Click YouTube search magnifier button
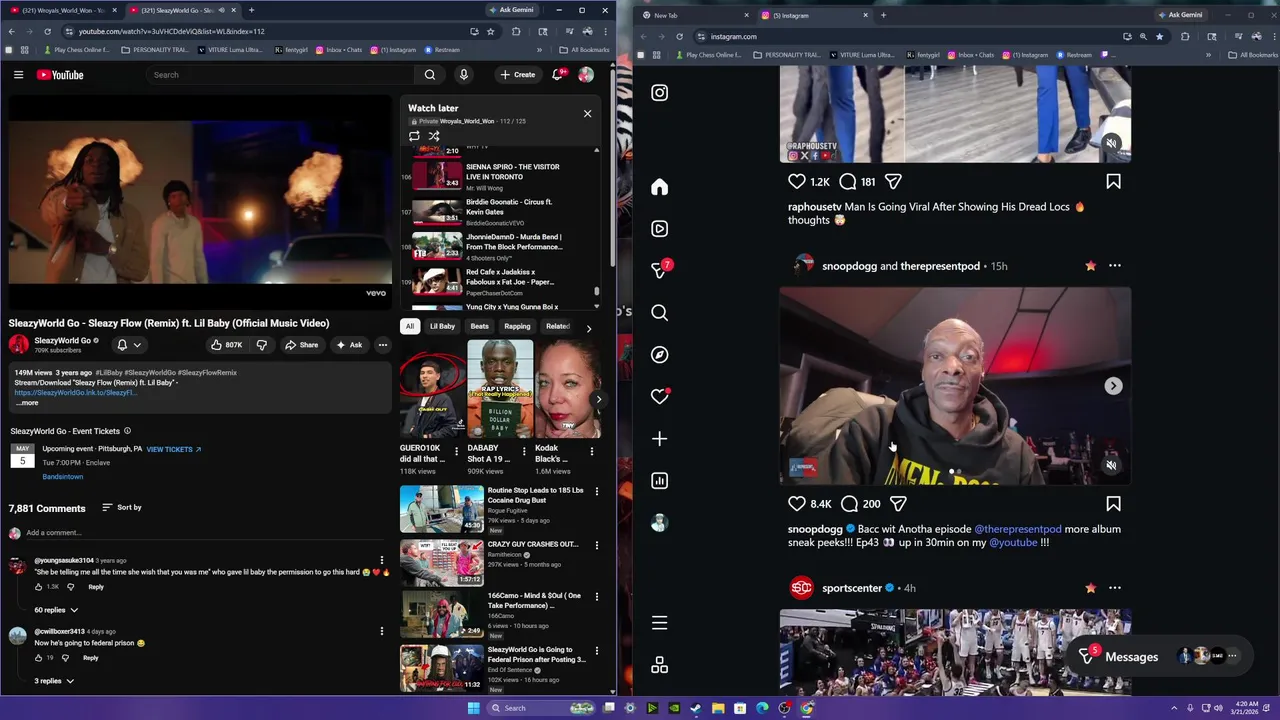This screenshot has height=720, width=1280. coord(430,75)
